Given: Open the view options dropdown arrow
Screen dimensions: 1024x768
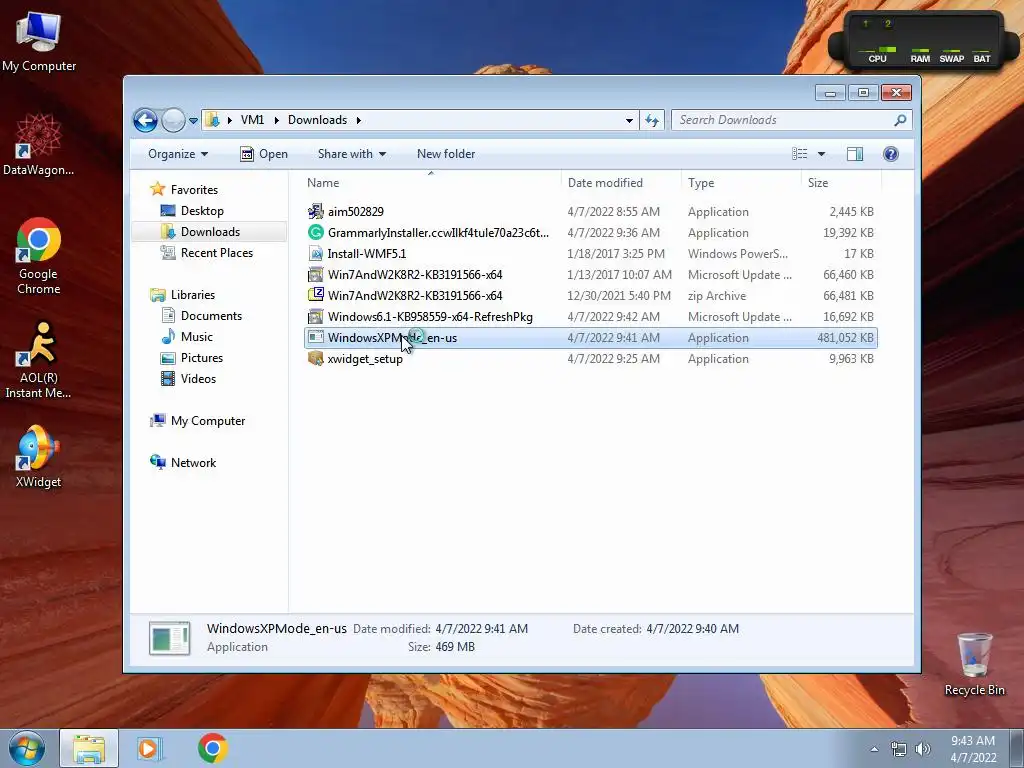Looking at the screenshot, I should click(822, 154).
